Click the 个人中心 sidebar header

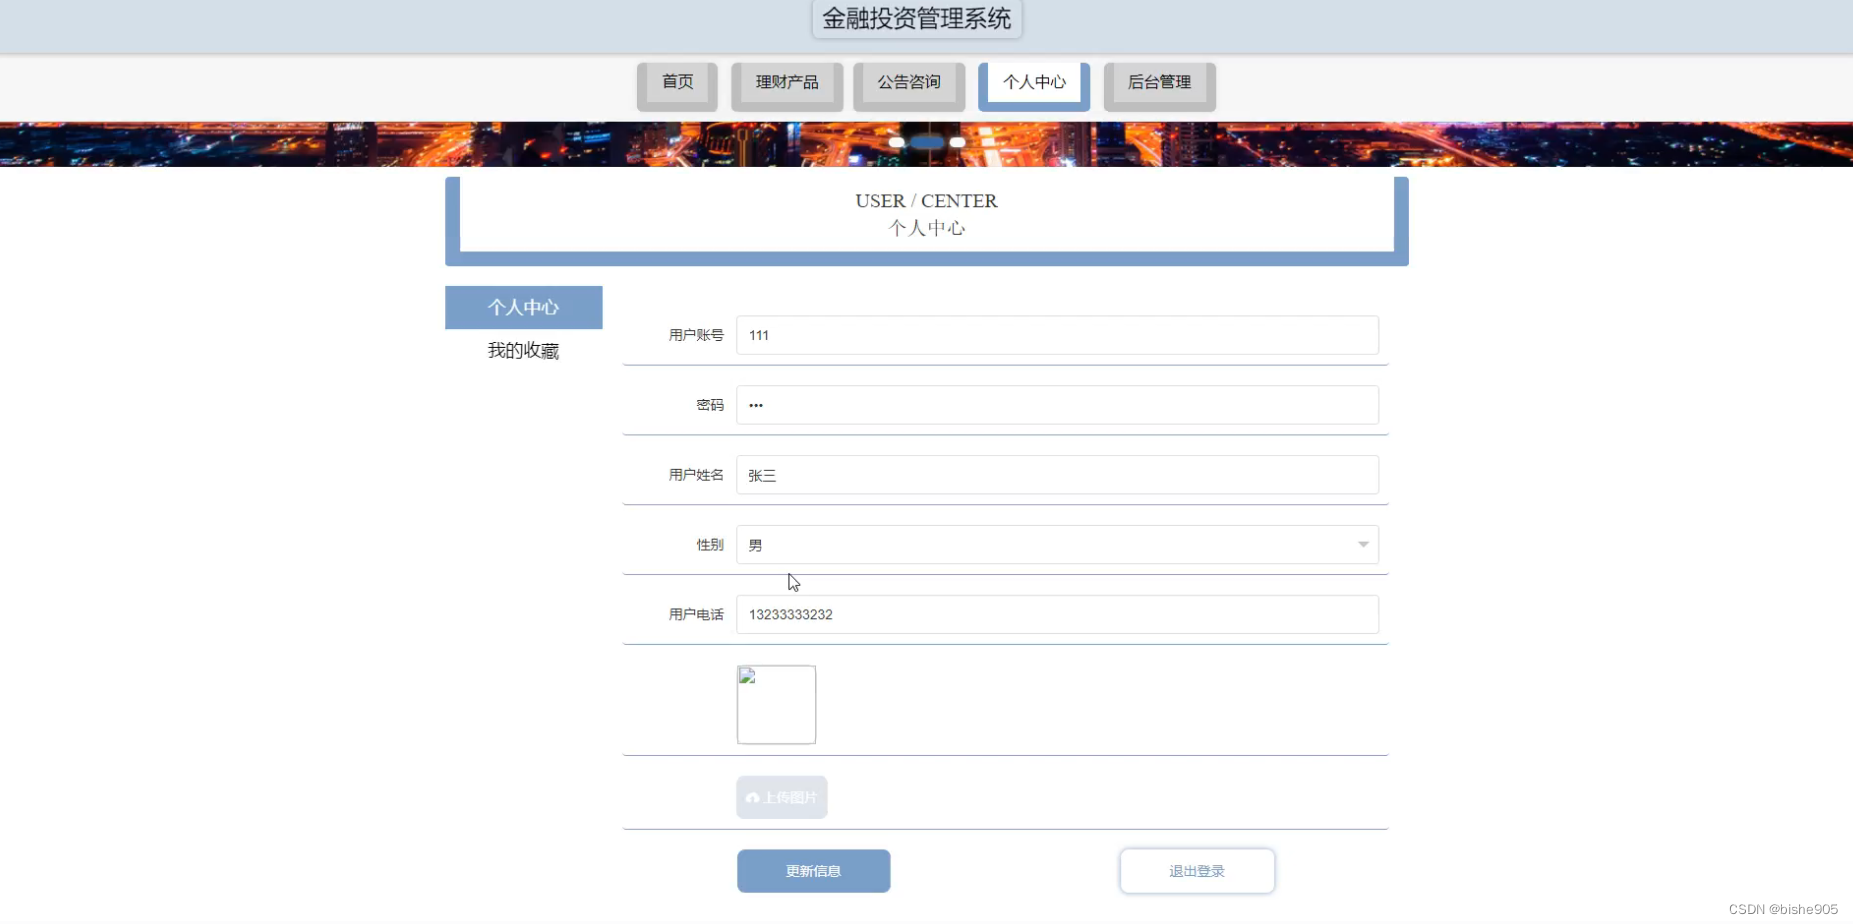523,307
